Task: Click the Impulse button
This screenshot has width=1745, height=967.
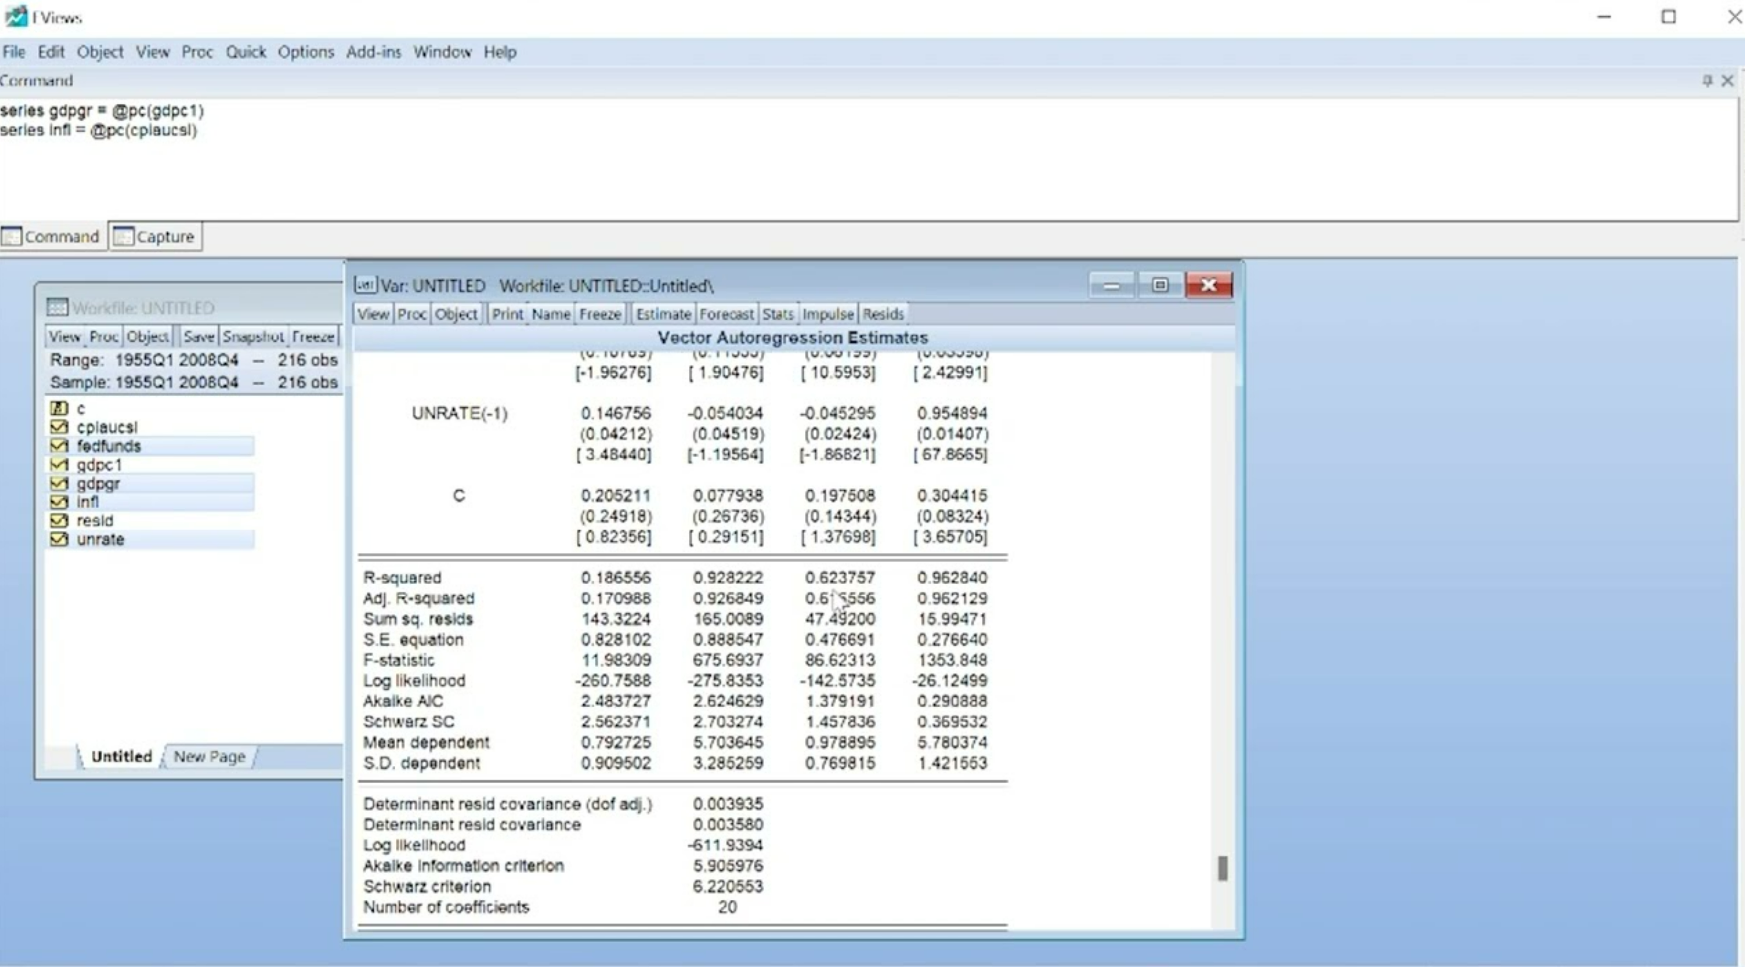Action: coord(828,314)
